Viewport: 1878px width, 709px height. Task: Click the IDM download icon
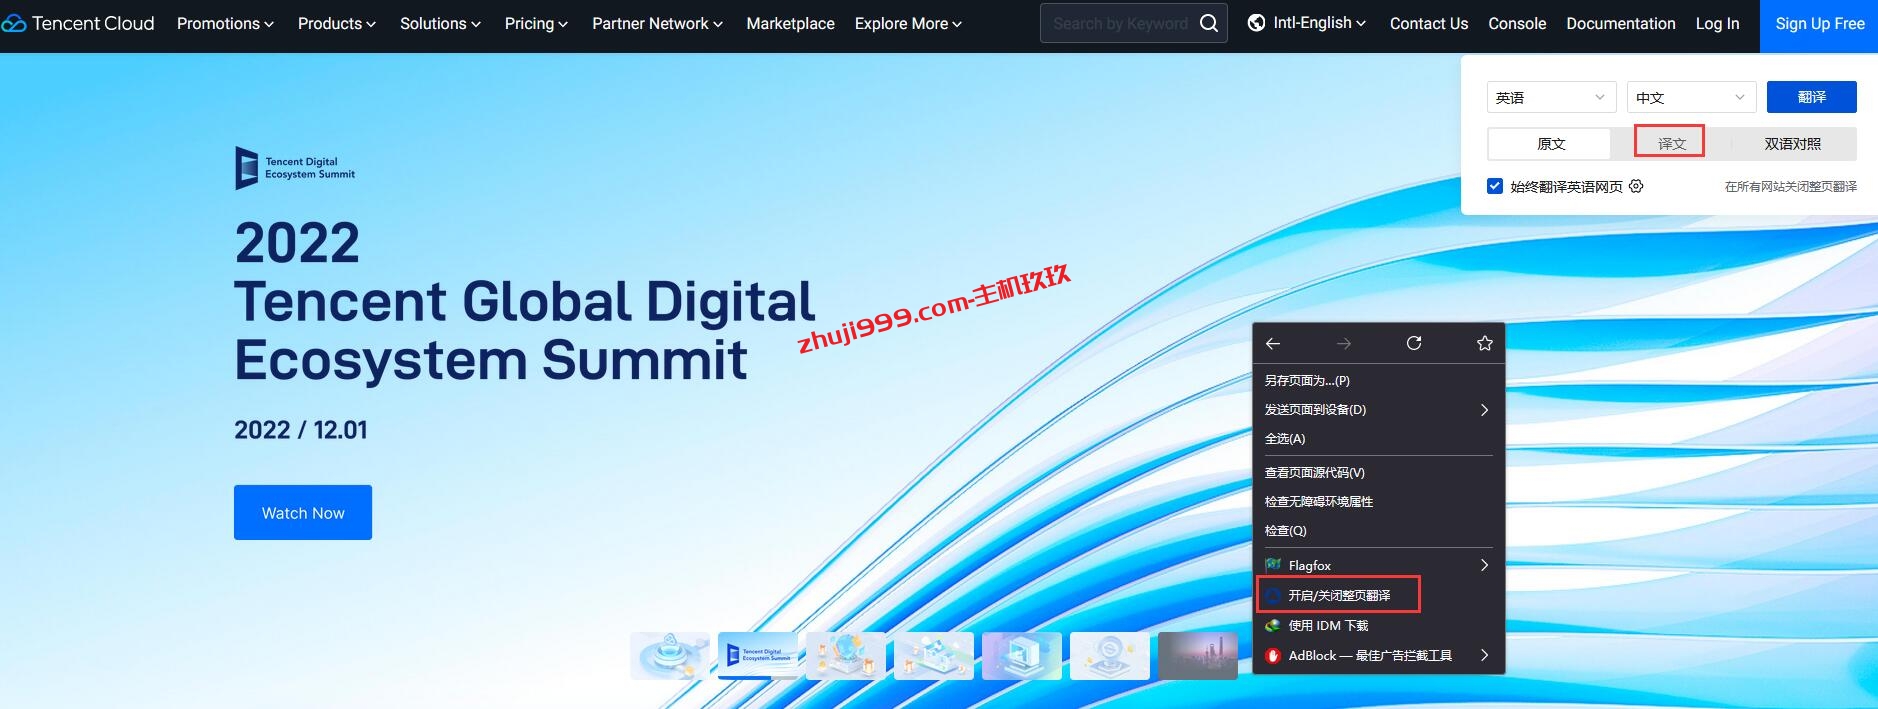click(1273, 625)
